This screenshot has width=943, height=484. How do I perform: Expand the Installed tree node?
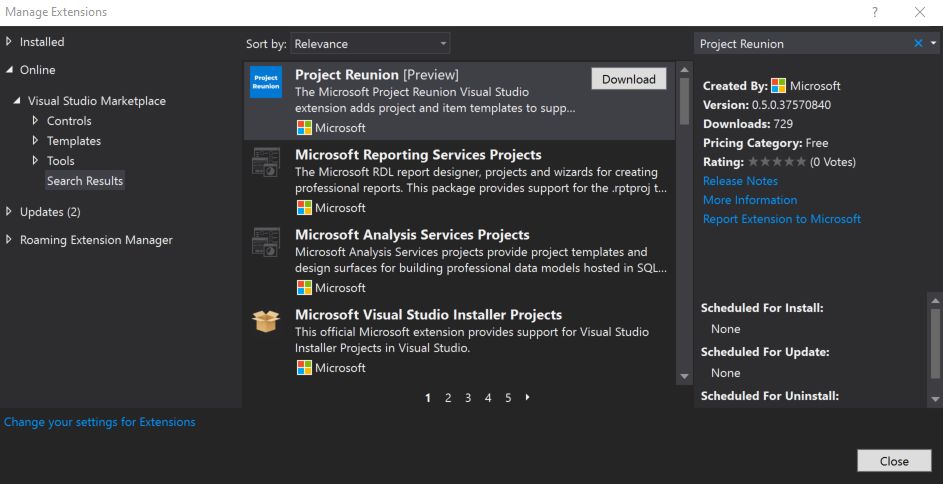click(8, 41)
